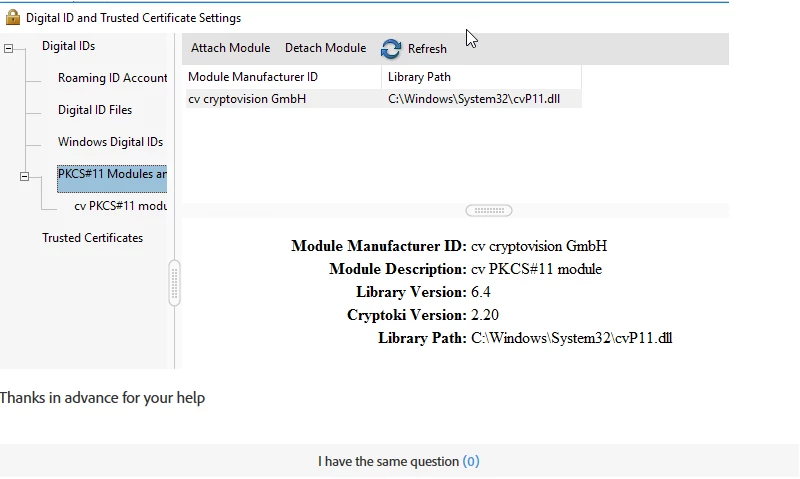The image size is (800, 479).
Task: Collapse the Digital IDs tree node
Action: [9, 48]
